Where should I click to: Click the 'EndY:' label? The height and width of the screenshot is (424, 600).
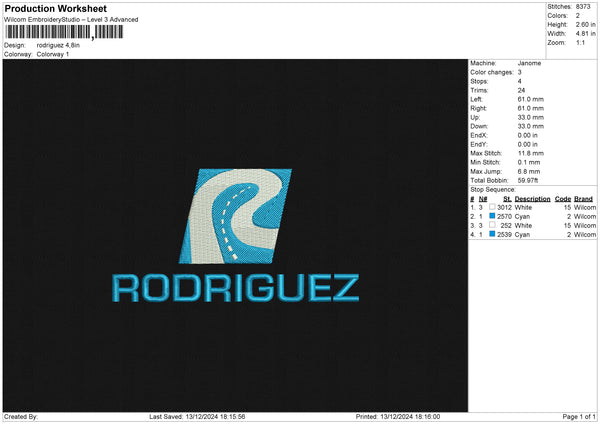[x=479, y=144]
